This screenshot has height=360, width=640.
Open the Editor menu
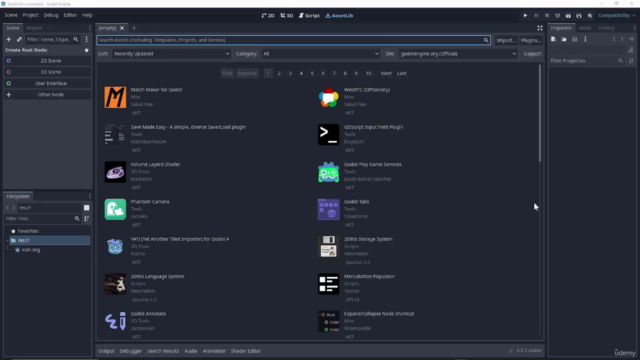coord(70,15)
